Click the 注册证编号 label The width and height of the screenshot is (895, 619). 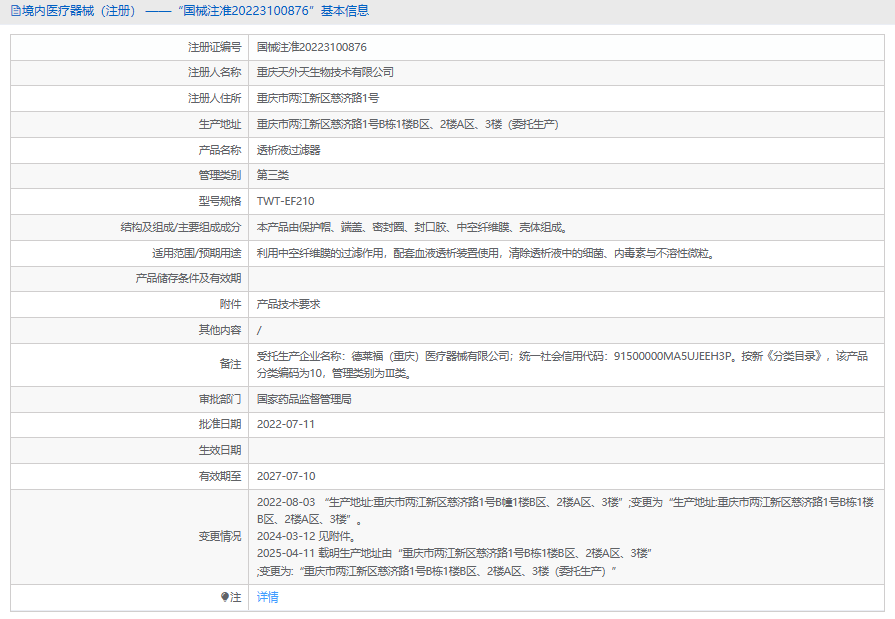tap(215, 47)
